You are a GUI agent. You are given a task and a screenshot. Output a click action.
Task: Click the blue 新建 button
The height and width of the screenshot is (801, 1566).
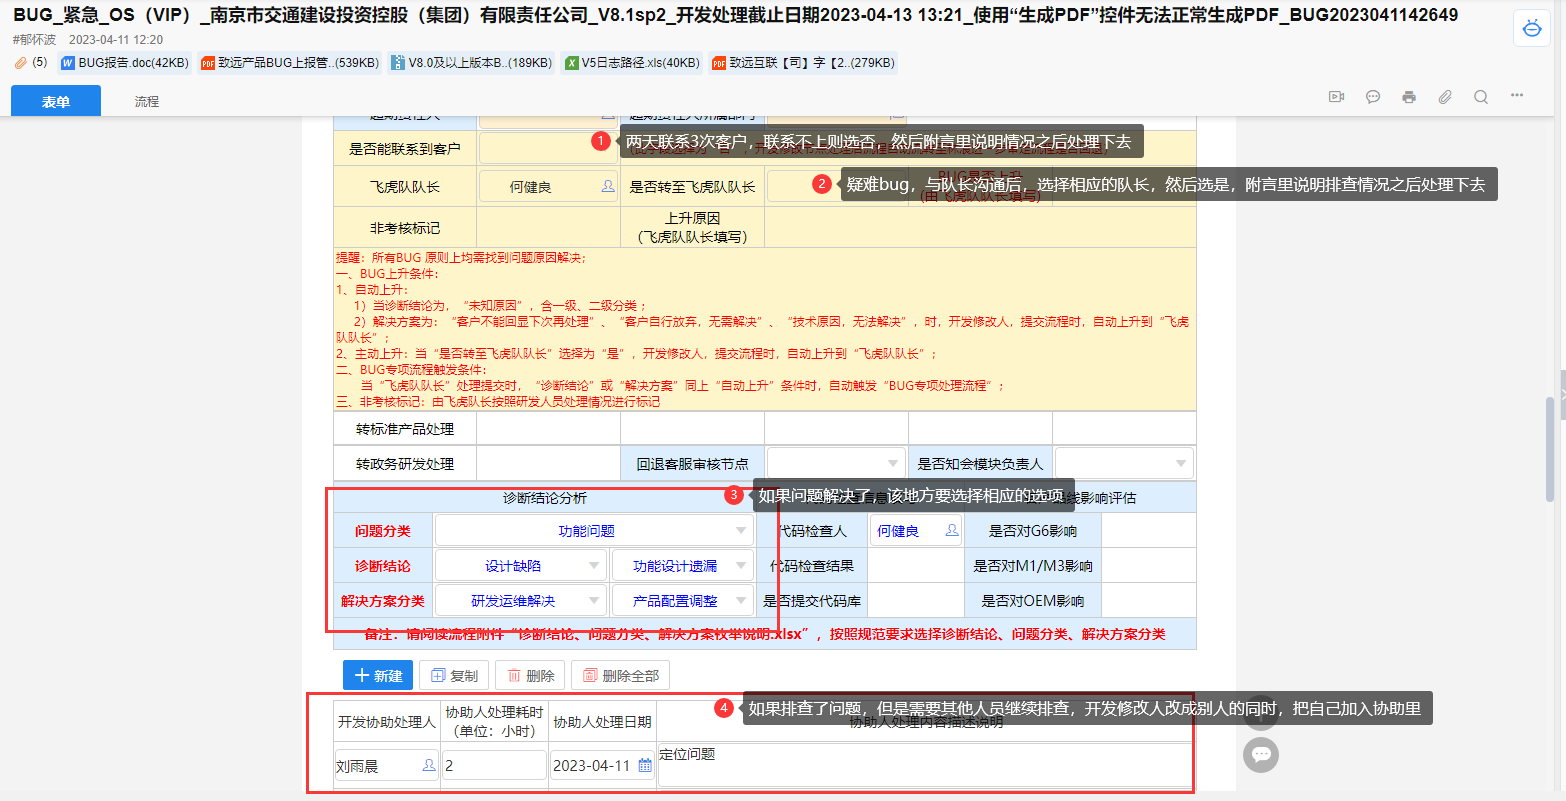click(x=377, y=675)
